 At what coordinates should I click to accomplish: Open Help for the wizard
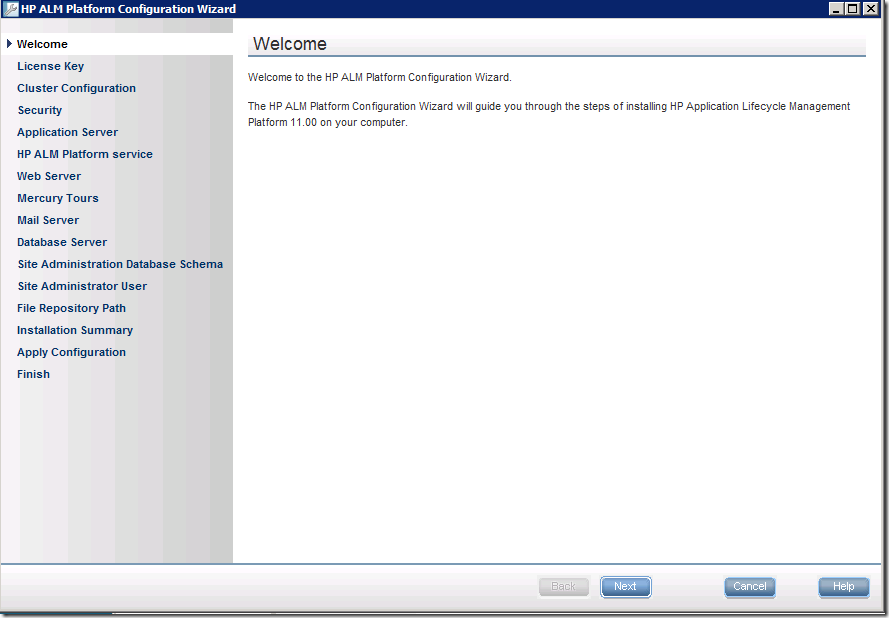point(844,587)
